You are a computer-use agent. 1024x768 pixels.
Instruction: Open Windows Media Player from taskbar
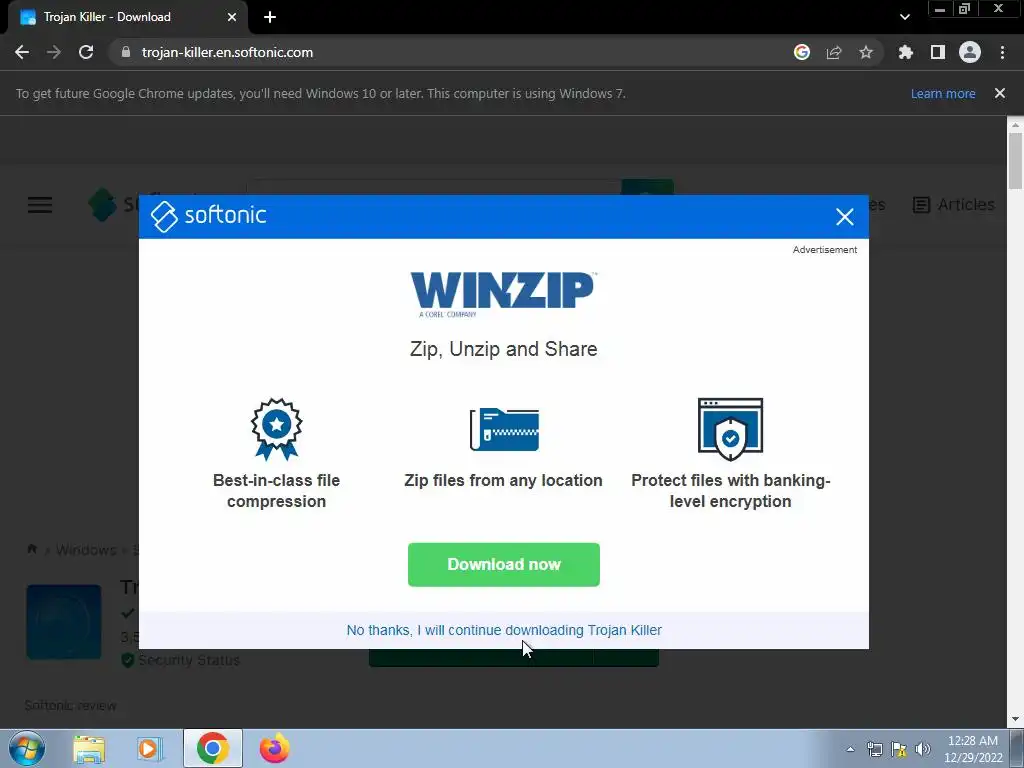tap(150, 749)
